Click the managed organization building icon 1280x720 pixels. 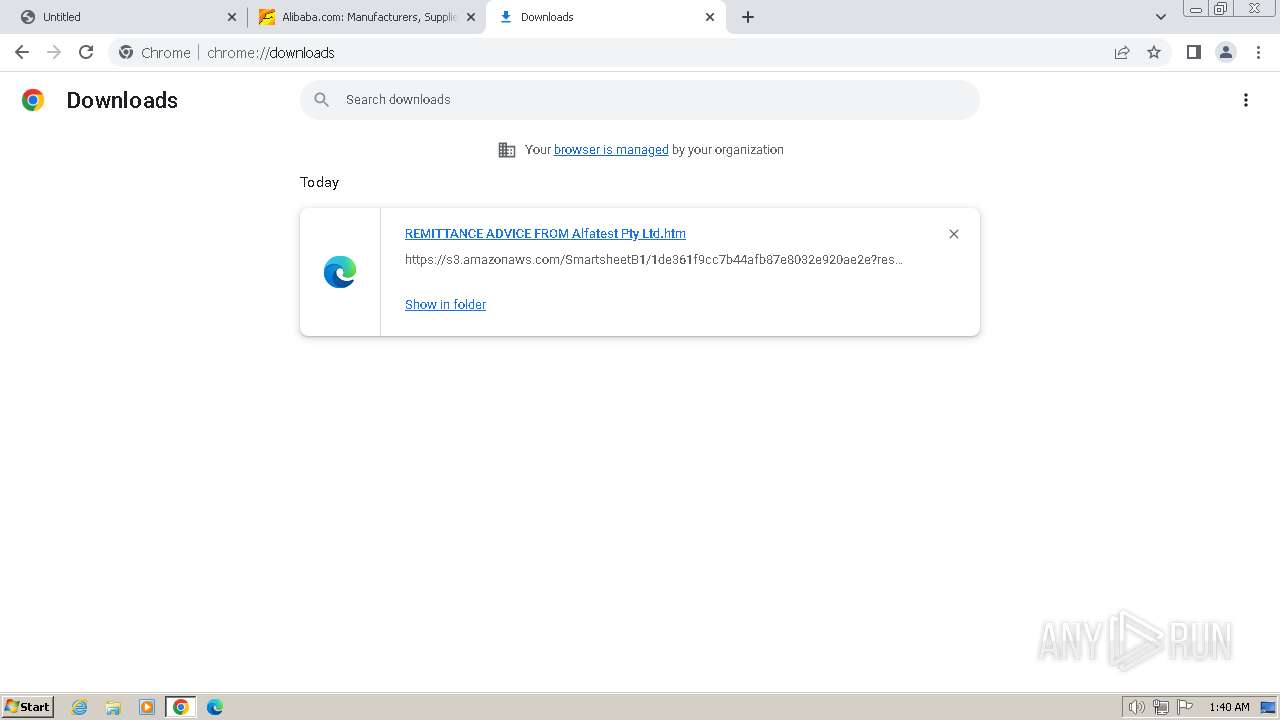pos(507,150)
